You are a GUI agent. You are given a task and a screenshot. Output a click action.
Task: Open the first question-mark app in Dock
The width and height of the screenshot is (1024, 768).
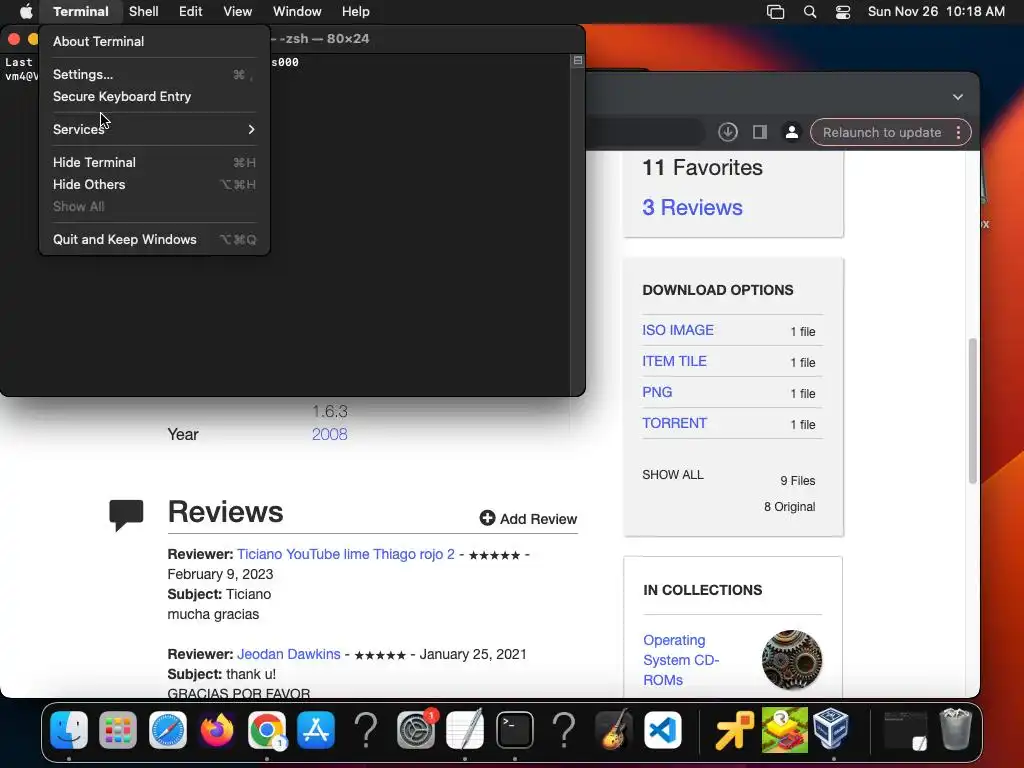(x=366, y=729)
